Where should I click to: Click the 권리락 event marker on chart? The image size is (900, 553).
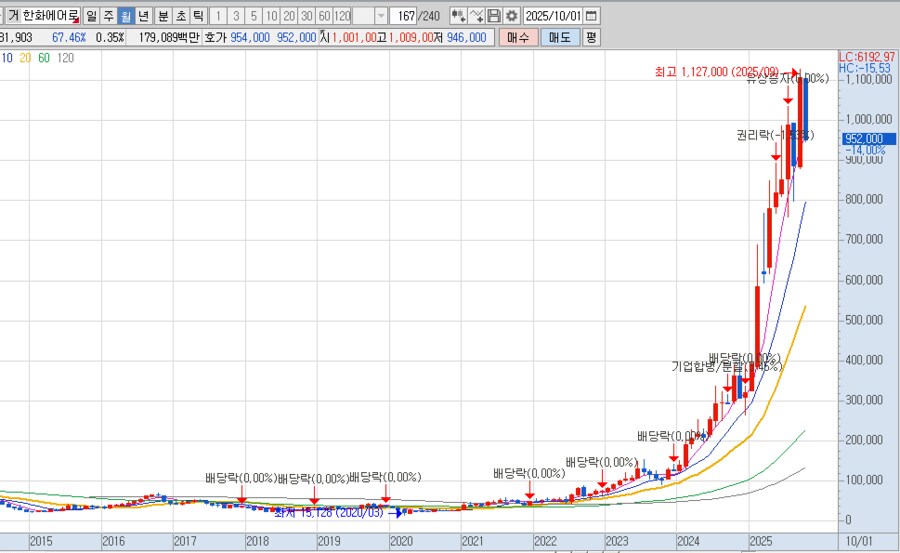pyautogui.click(x=776, y=155)
